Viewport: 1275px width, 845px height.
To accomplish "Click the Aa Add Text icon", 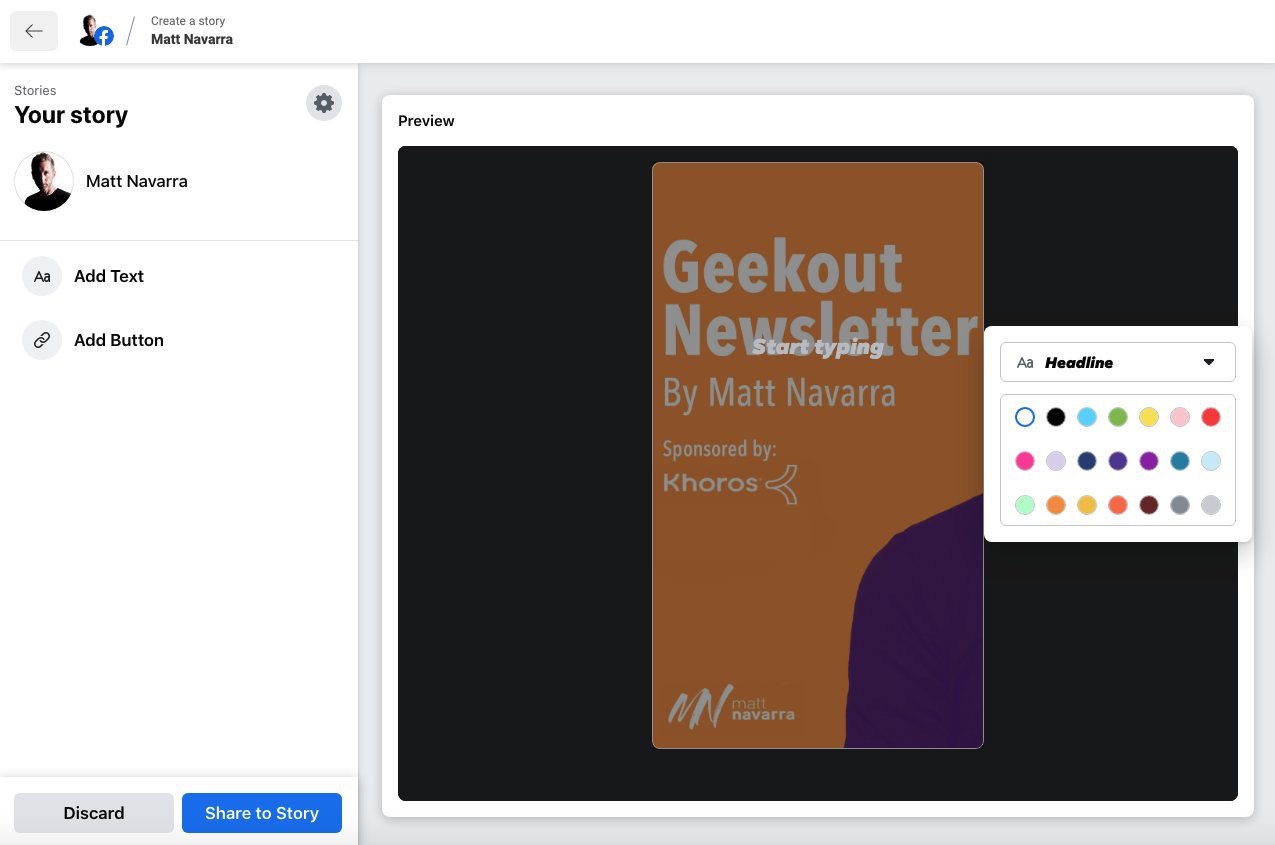I will click(x=42, y=276).
